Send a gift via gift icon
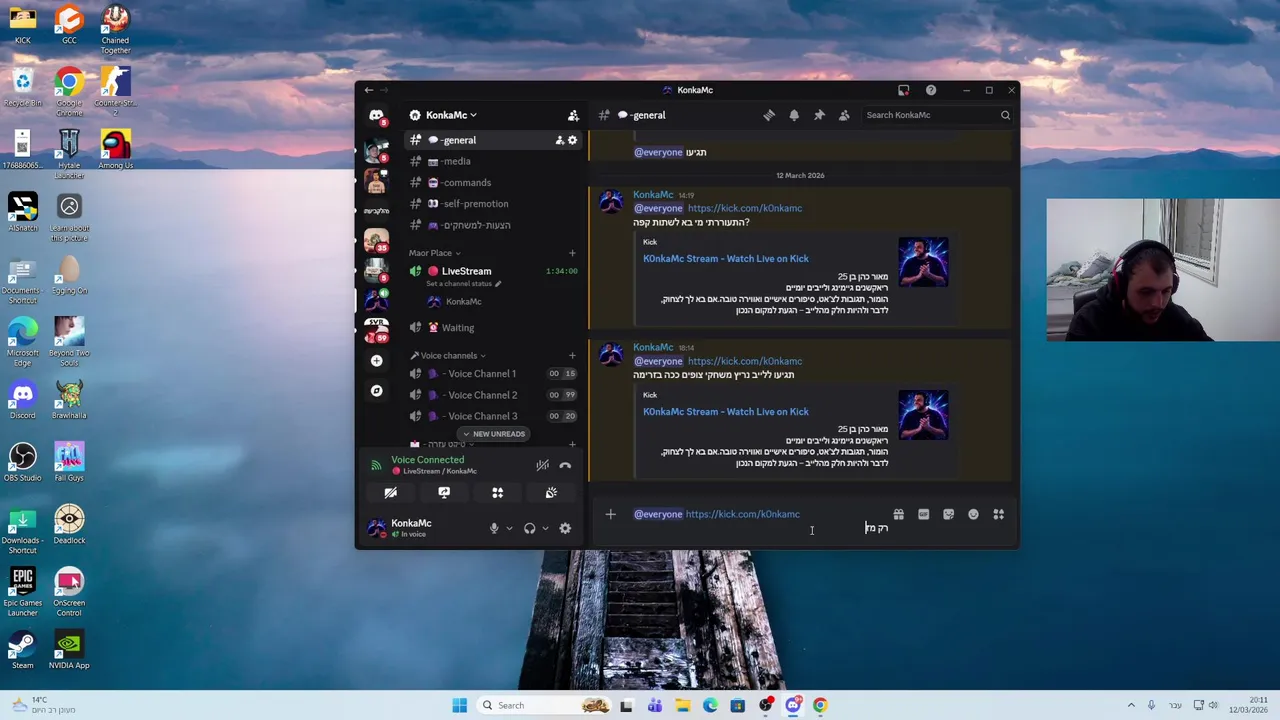The image size is (1280, 720). point(898,515)
